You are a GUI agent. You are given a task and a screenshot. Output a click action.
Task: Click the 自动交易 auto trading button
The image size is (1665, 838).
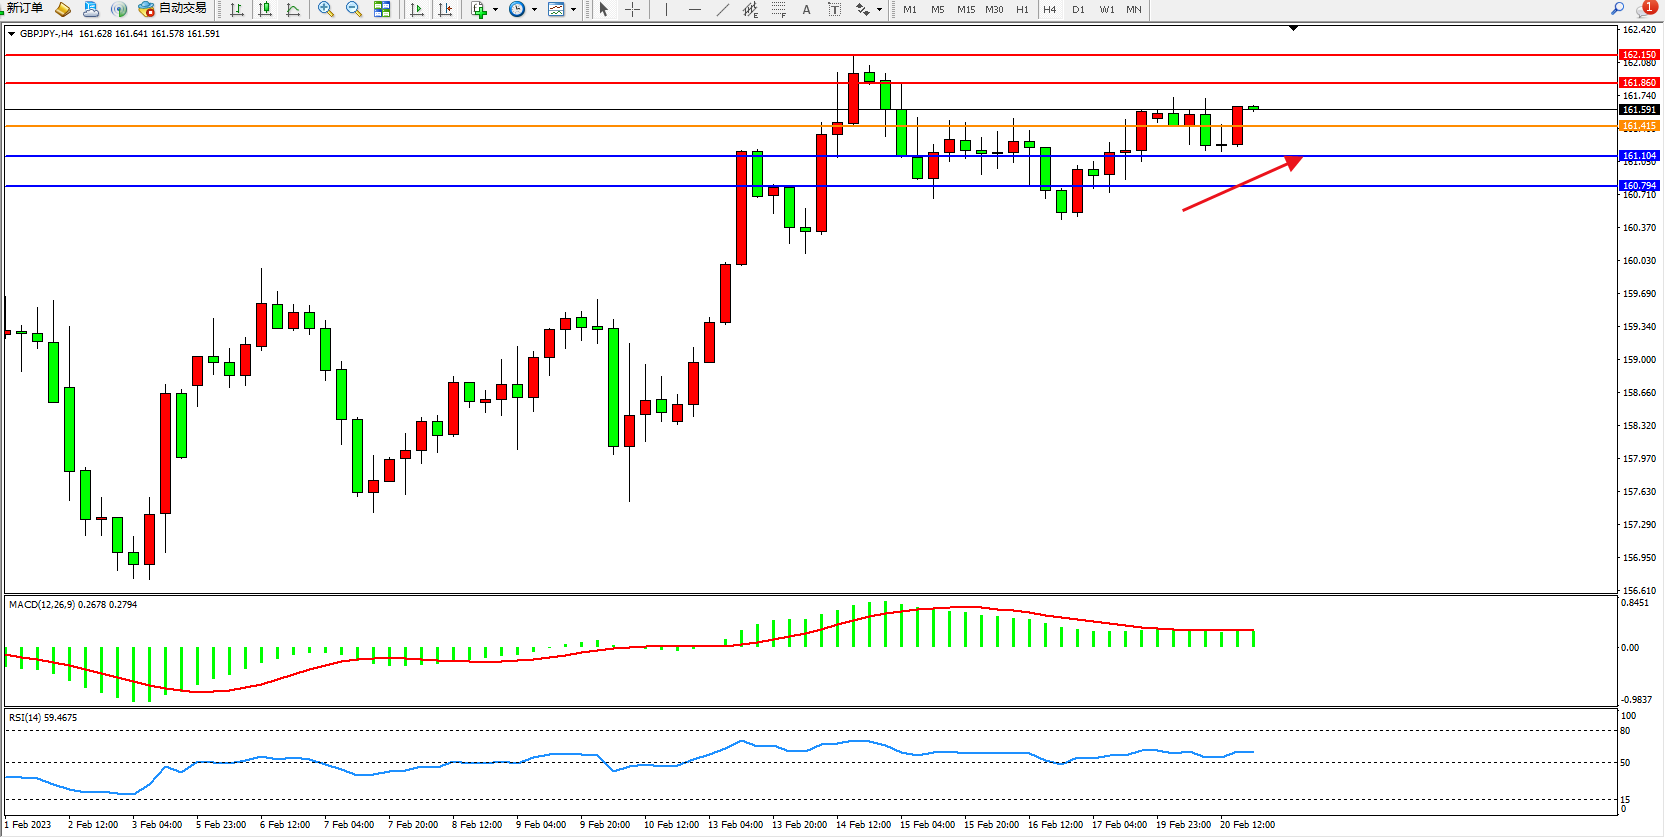pos(173,8)
